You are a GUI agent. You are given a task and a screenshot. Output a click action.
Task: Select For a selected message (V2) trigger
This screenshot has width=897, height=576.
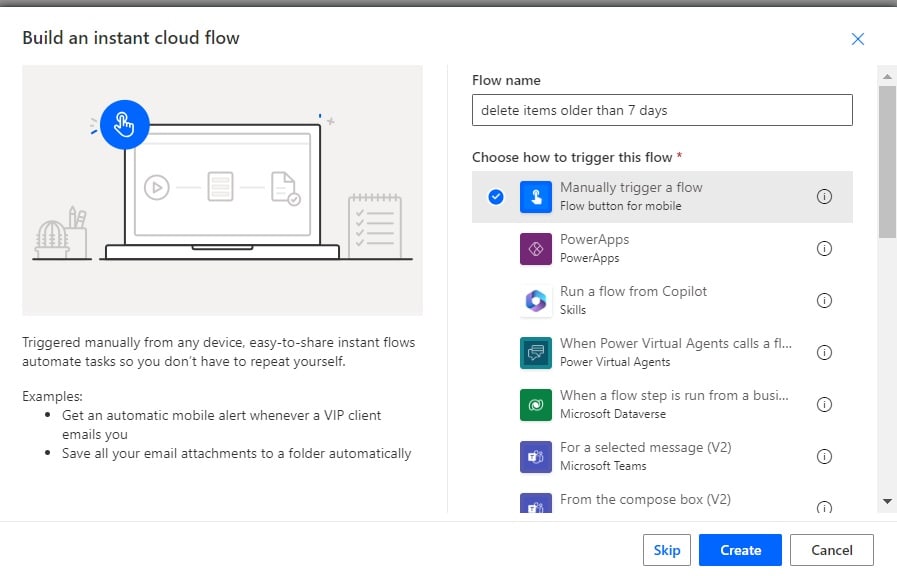click(662, 457)
